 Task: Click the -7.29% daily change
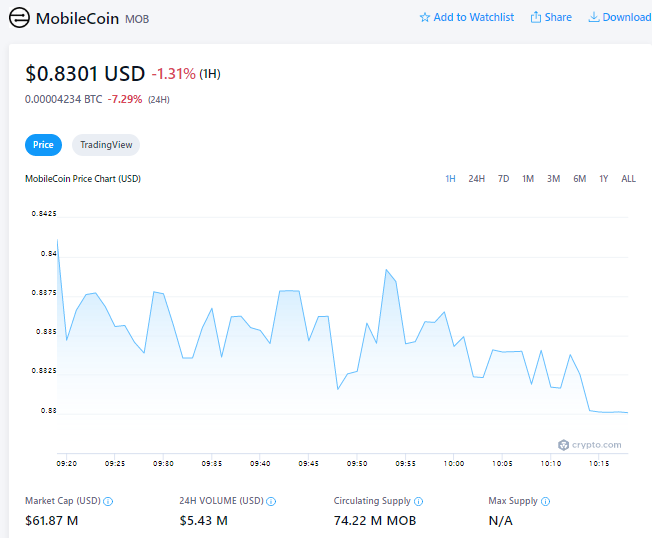(125, 99)
